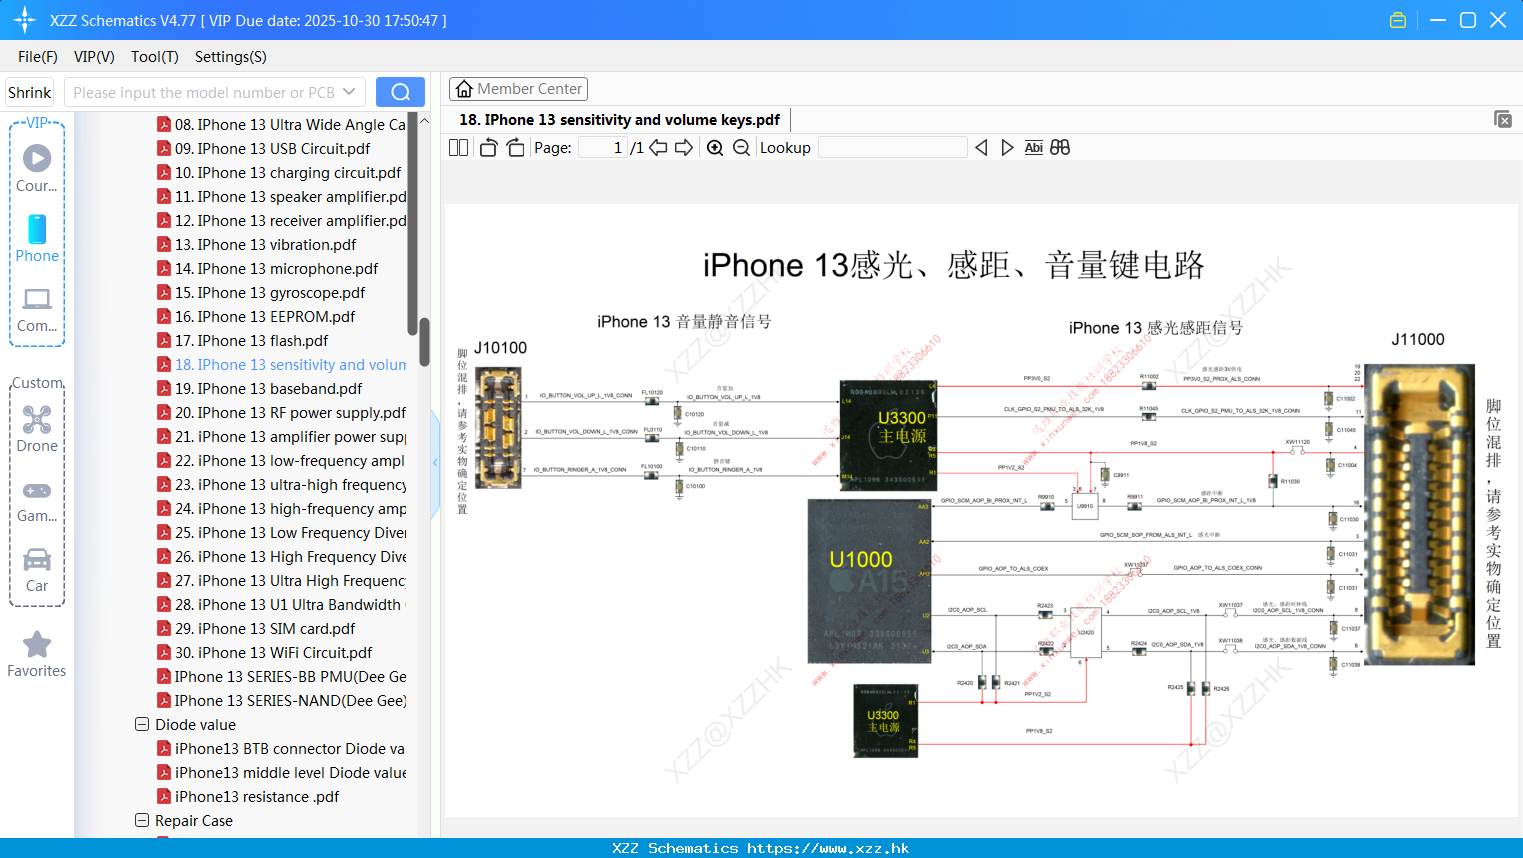Open the File(F) menu
The image size is (1523, 858).
click(38, 57)
